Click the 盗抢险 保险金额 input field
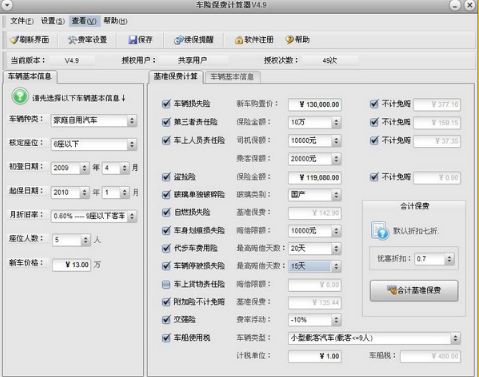479x377 pixels. [x=315, y=178]
